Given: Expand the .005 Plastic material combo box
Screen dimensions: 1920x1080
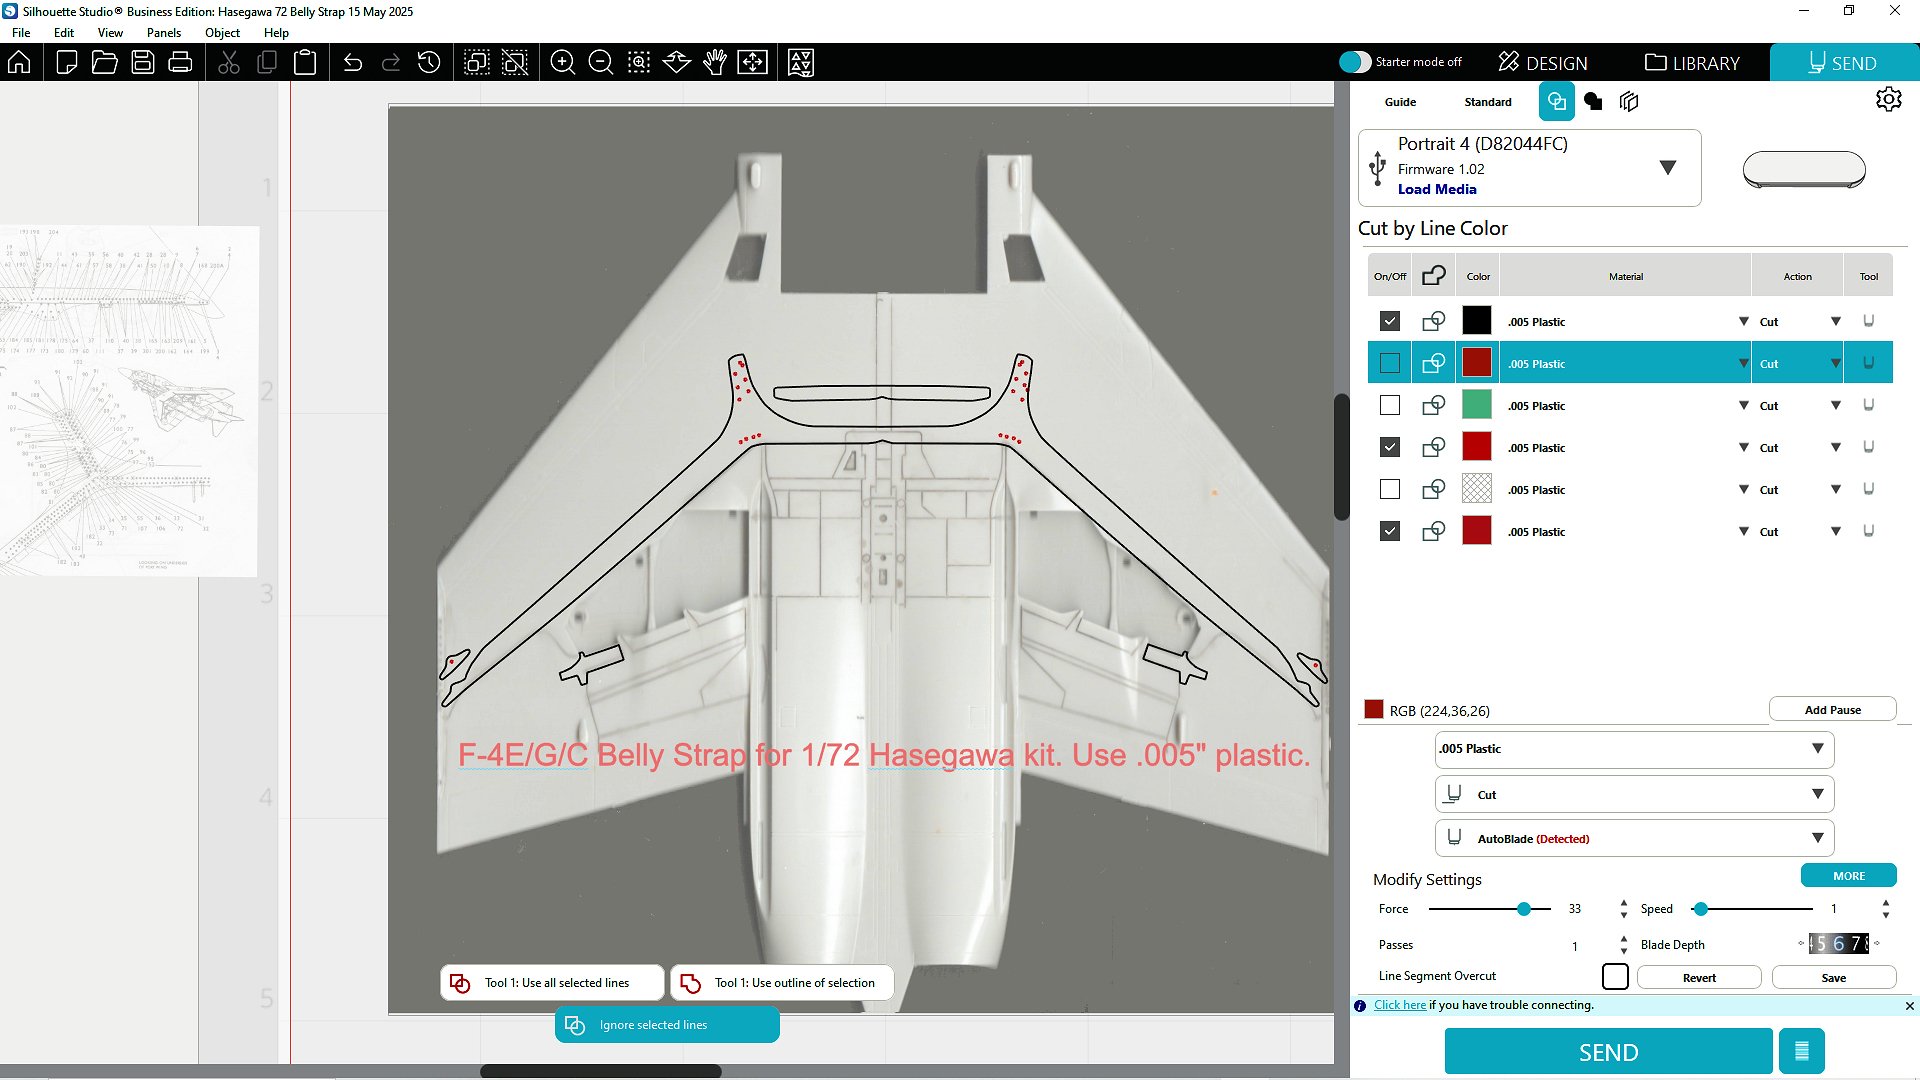Looking at the screenshot, I should 1634,749.
